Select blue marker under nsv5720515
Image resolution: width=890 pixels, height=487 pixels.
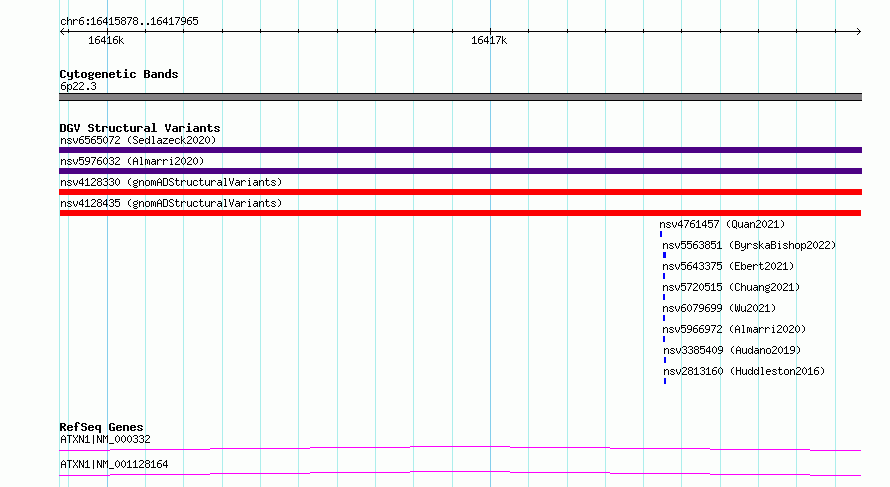tap(664, 297)
